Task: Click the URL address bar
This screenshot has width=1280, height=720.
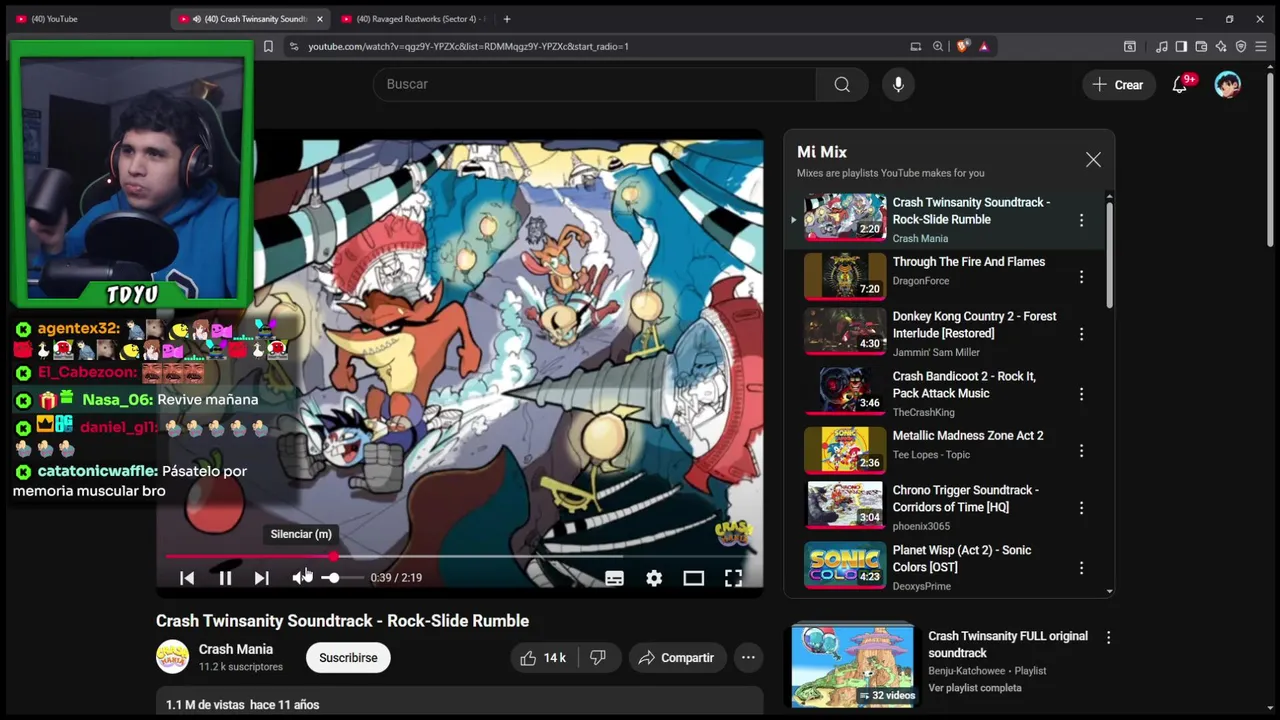Action: (600, 46)
